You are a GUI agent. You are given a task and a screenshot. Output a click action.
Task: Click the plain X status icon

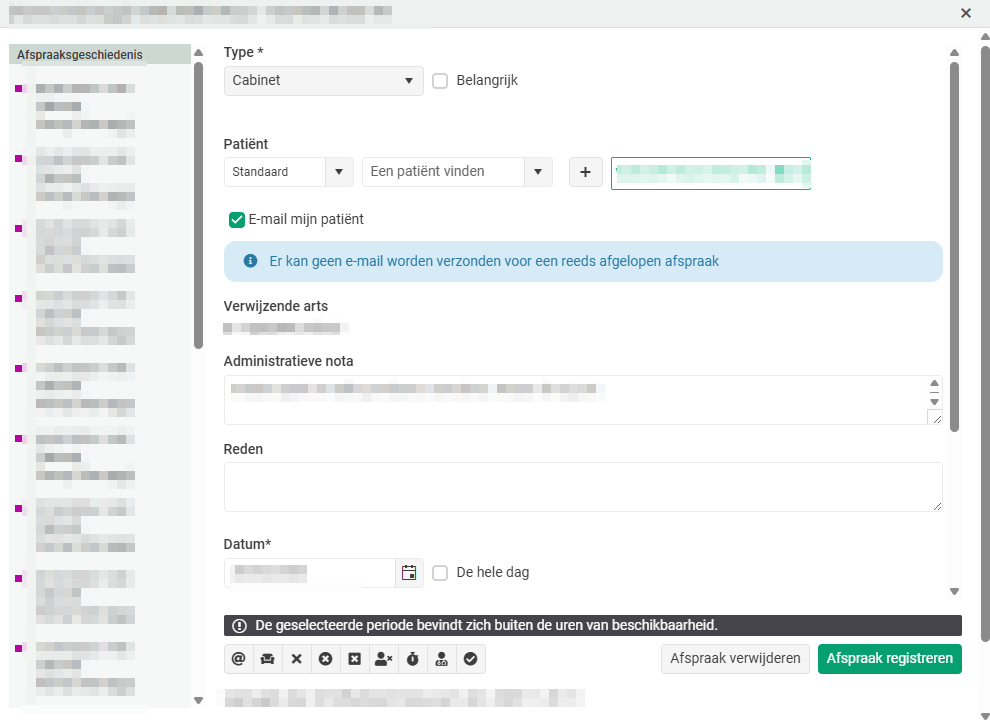pos(296,659)
